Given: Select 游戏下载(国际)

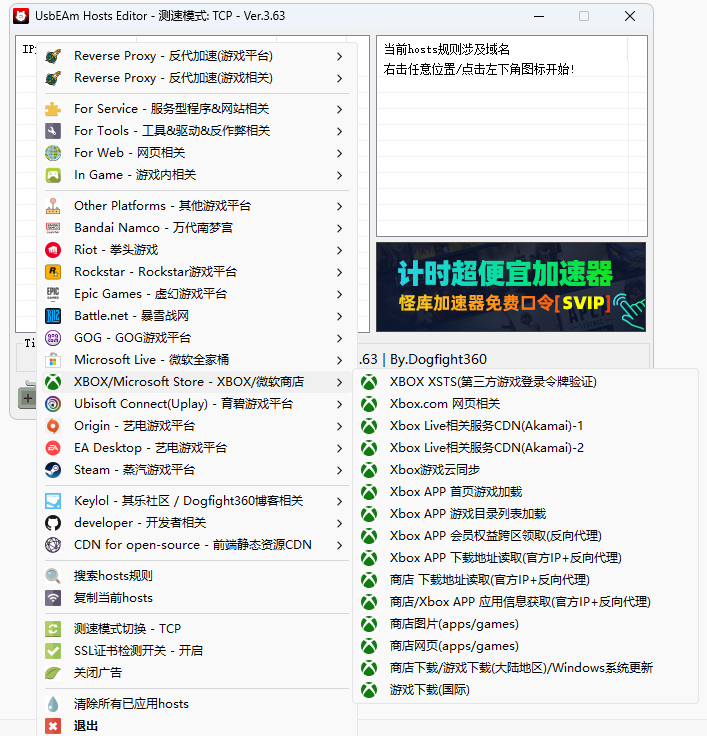Looking at the screenshot, I should pyautogui.click(x=525, y=690).
